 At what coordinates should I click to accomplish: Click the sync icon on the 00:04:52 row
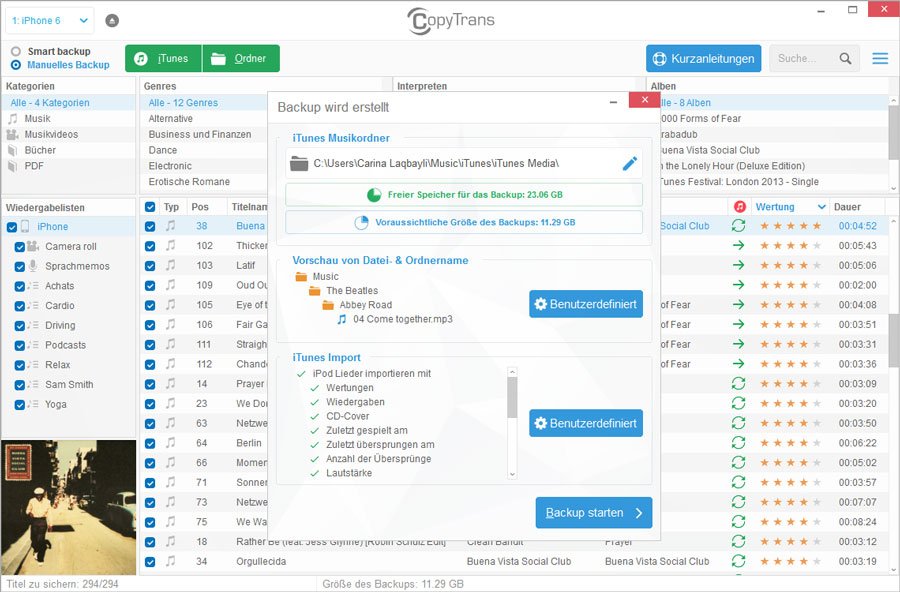[739, 226]
